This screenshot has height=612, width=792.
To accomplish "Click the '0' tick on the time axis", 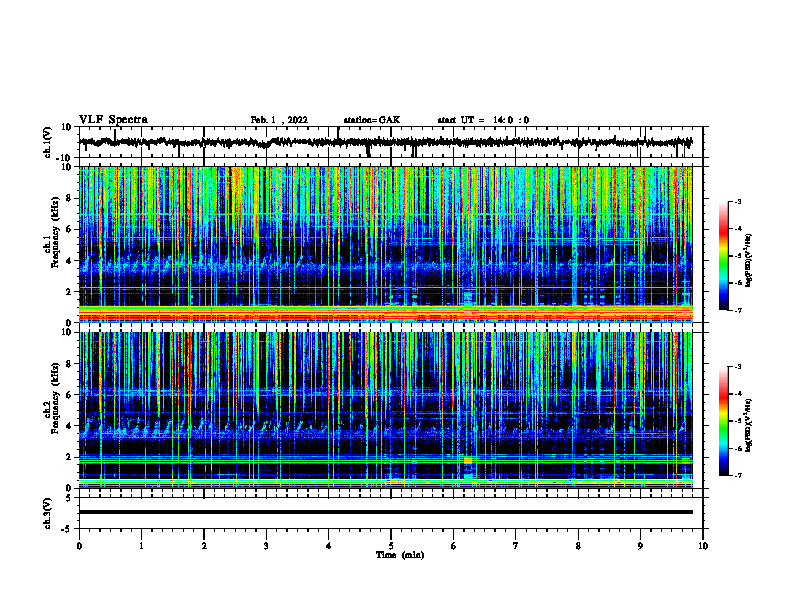I will pyautogui.click(x=79, y=546).
